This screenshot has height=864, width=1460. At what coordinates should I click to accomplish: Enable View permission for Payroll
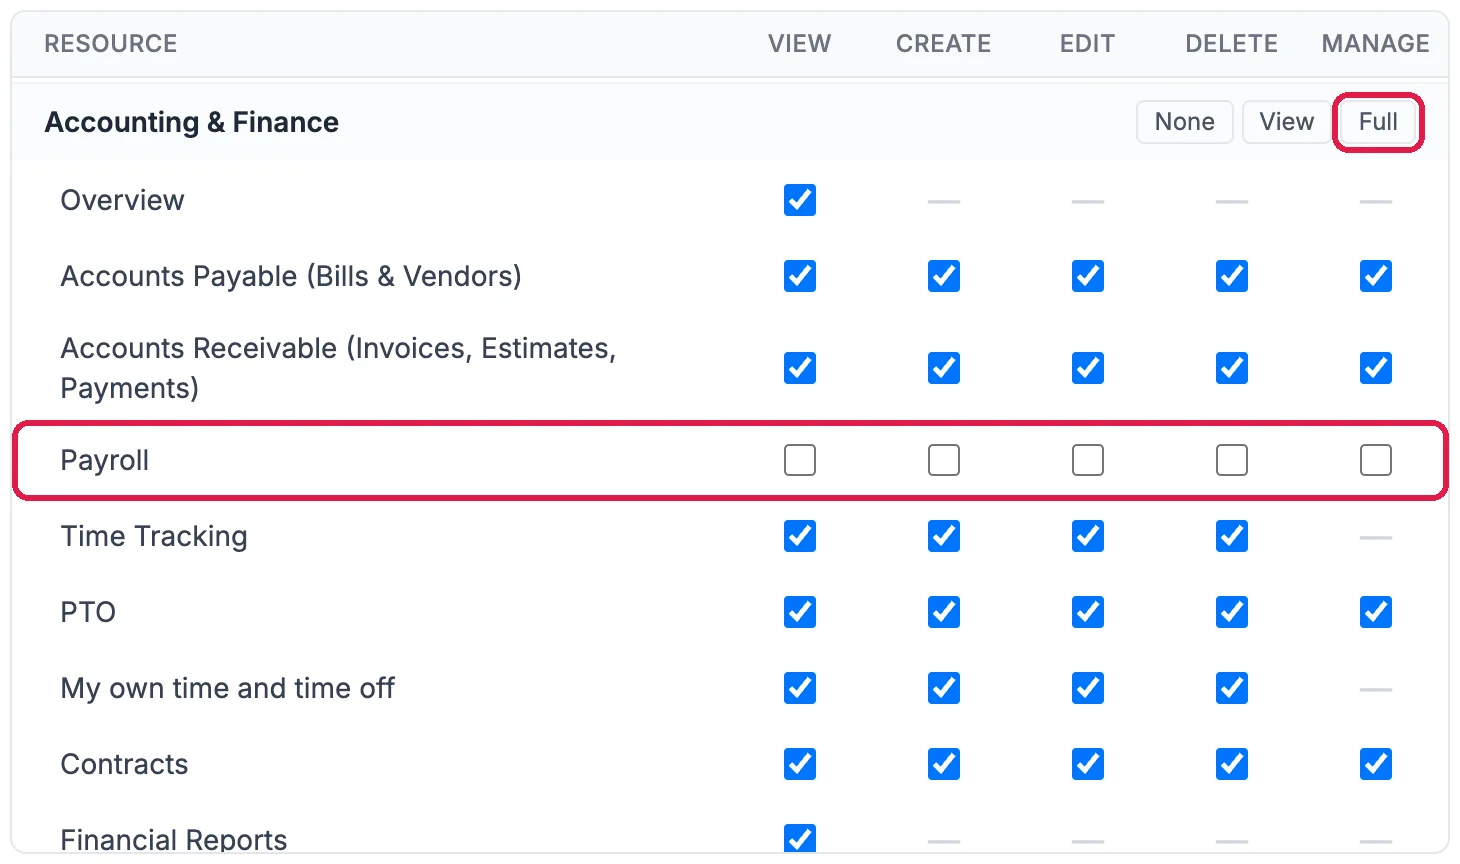pos(800,460)
